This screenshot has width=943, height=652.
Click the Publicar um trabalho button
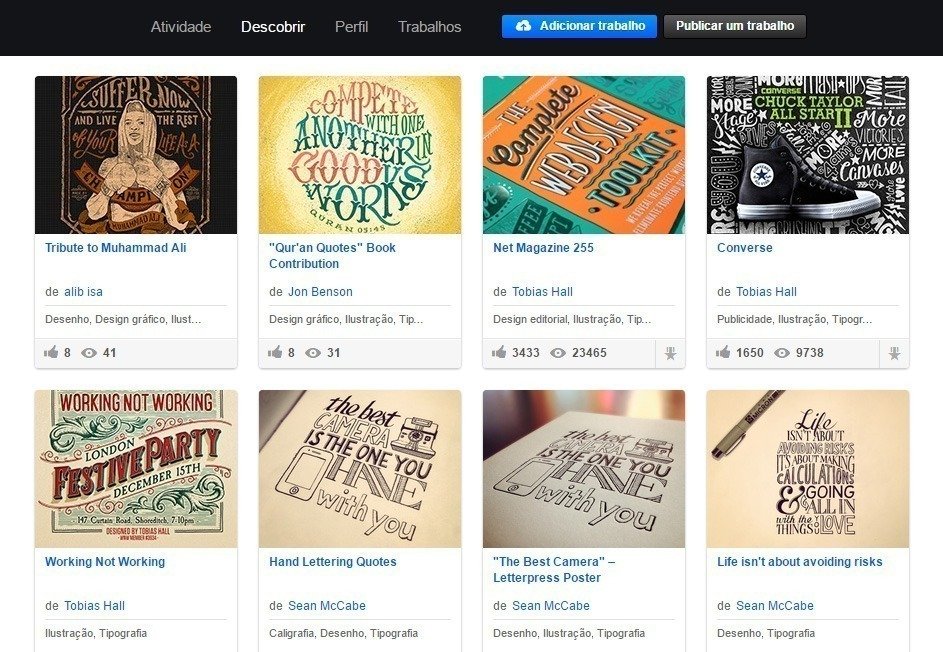tap(735, 26)
